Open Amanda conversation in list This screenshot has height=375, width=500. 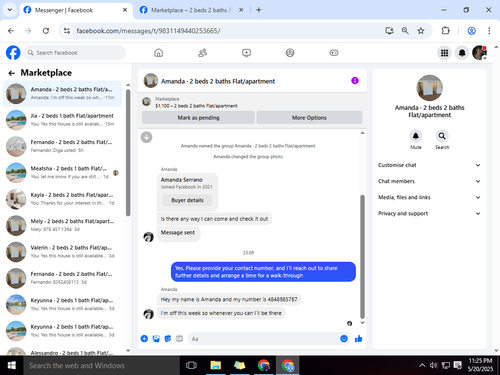pos(62,94)
